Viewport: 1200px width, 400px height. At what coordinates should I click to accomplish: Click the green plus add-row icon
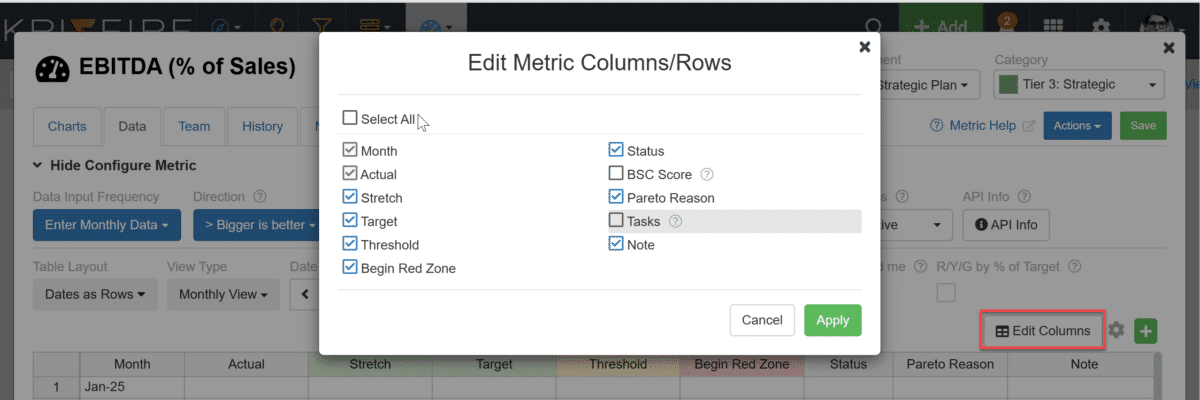(x=1146, y=331)
